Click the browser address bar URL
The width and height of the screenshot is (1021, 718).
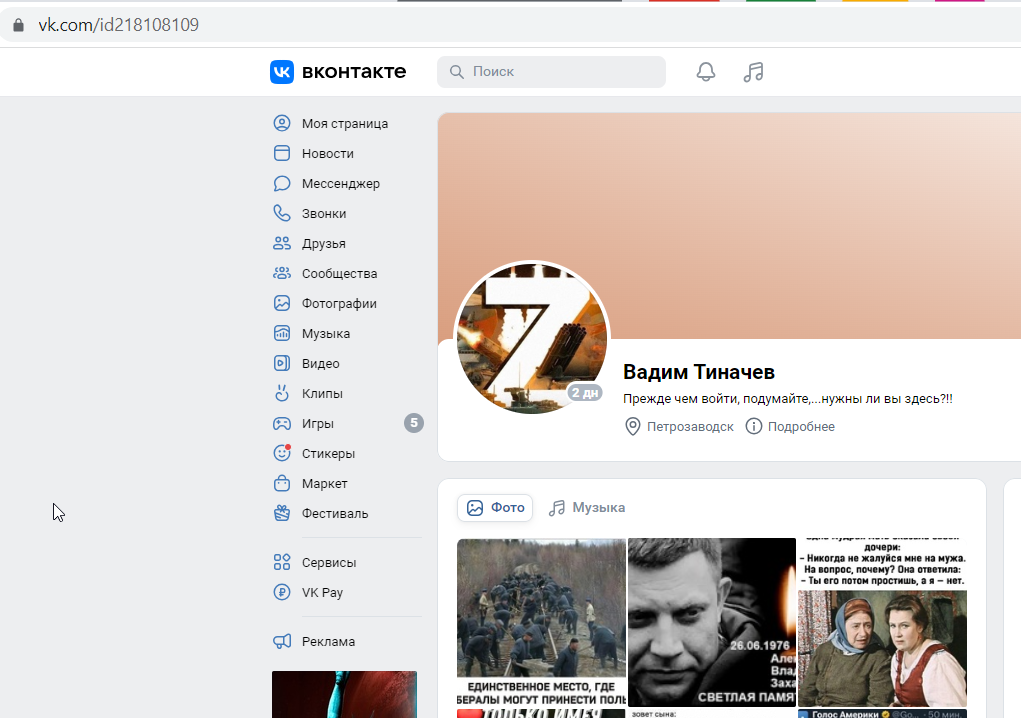[119, 25]
